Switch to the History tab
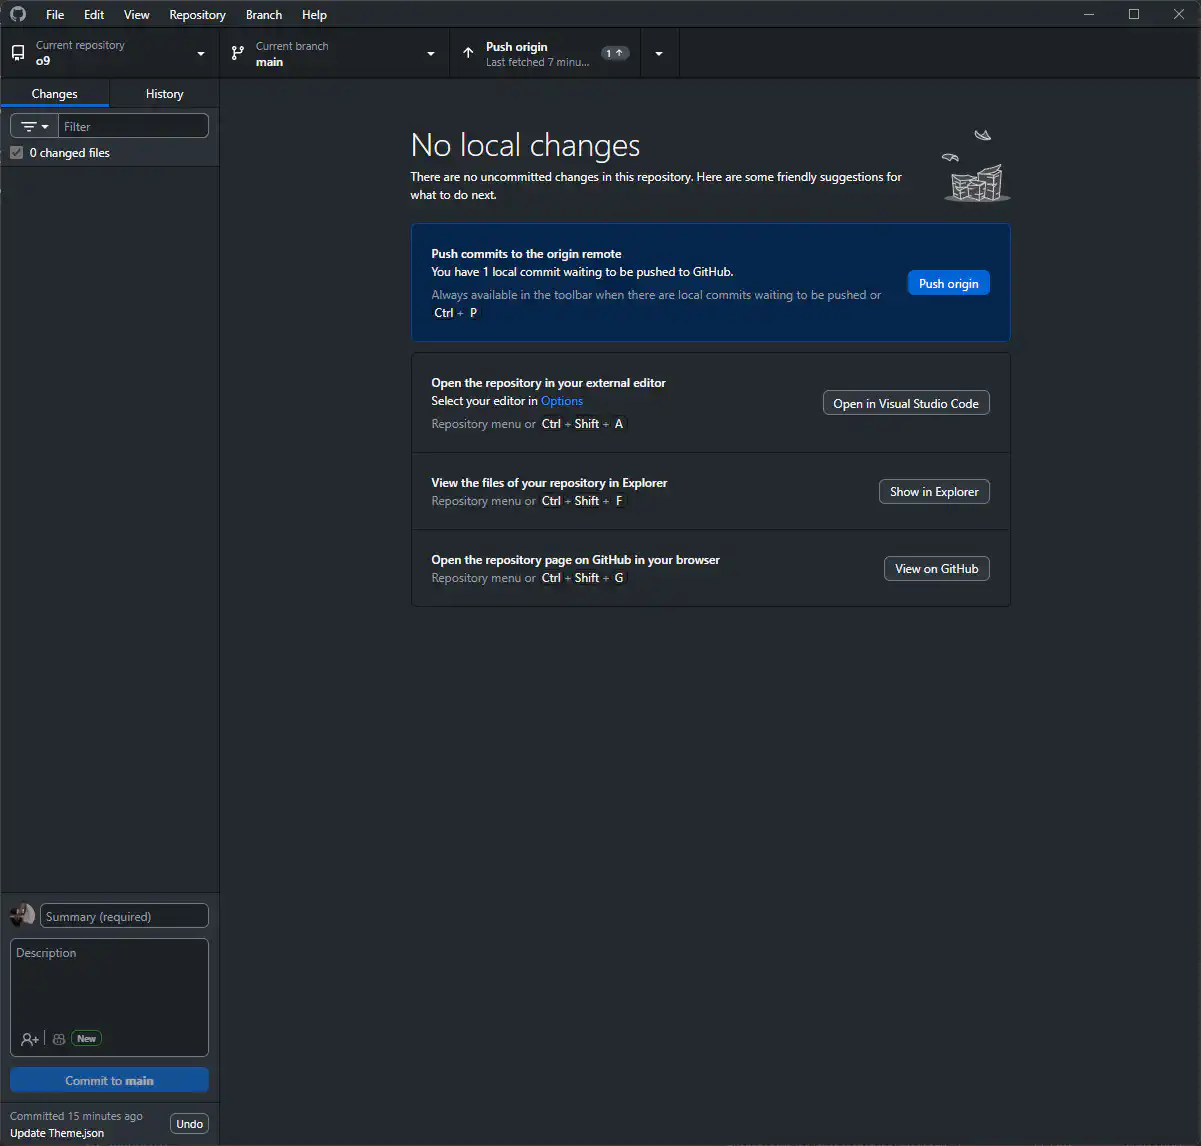 point(164,94)
